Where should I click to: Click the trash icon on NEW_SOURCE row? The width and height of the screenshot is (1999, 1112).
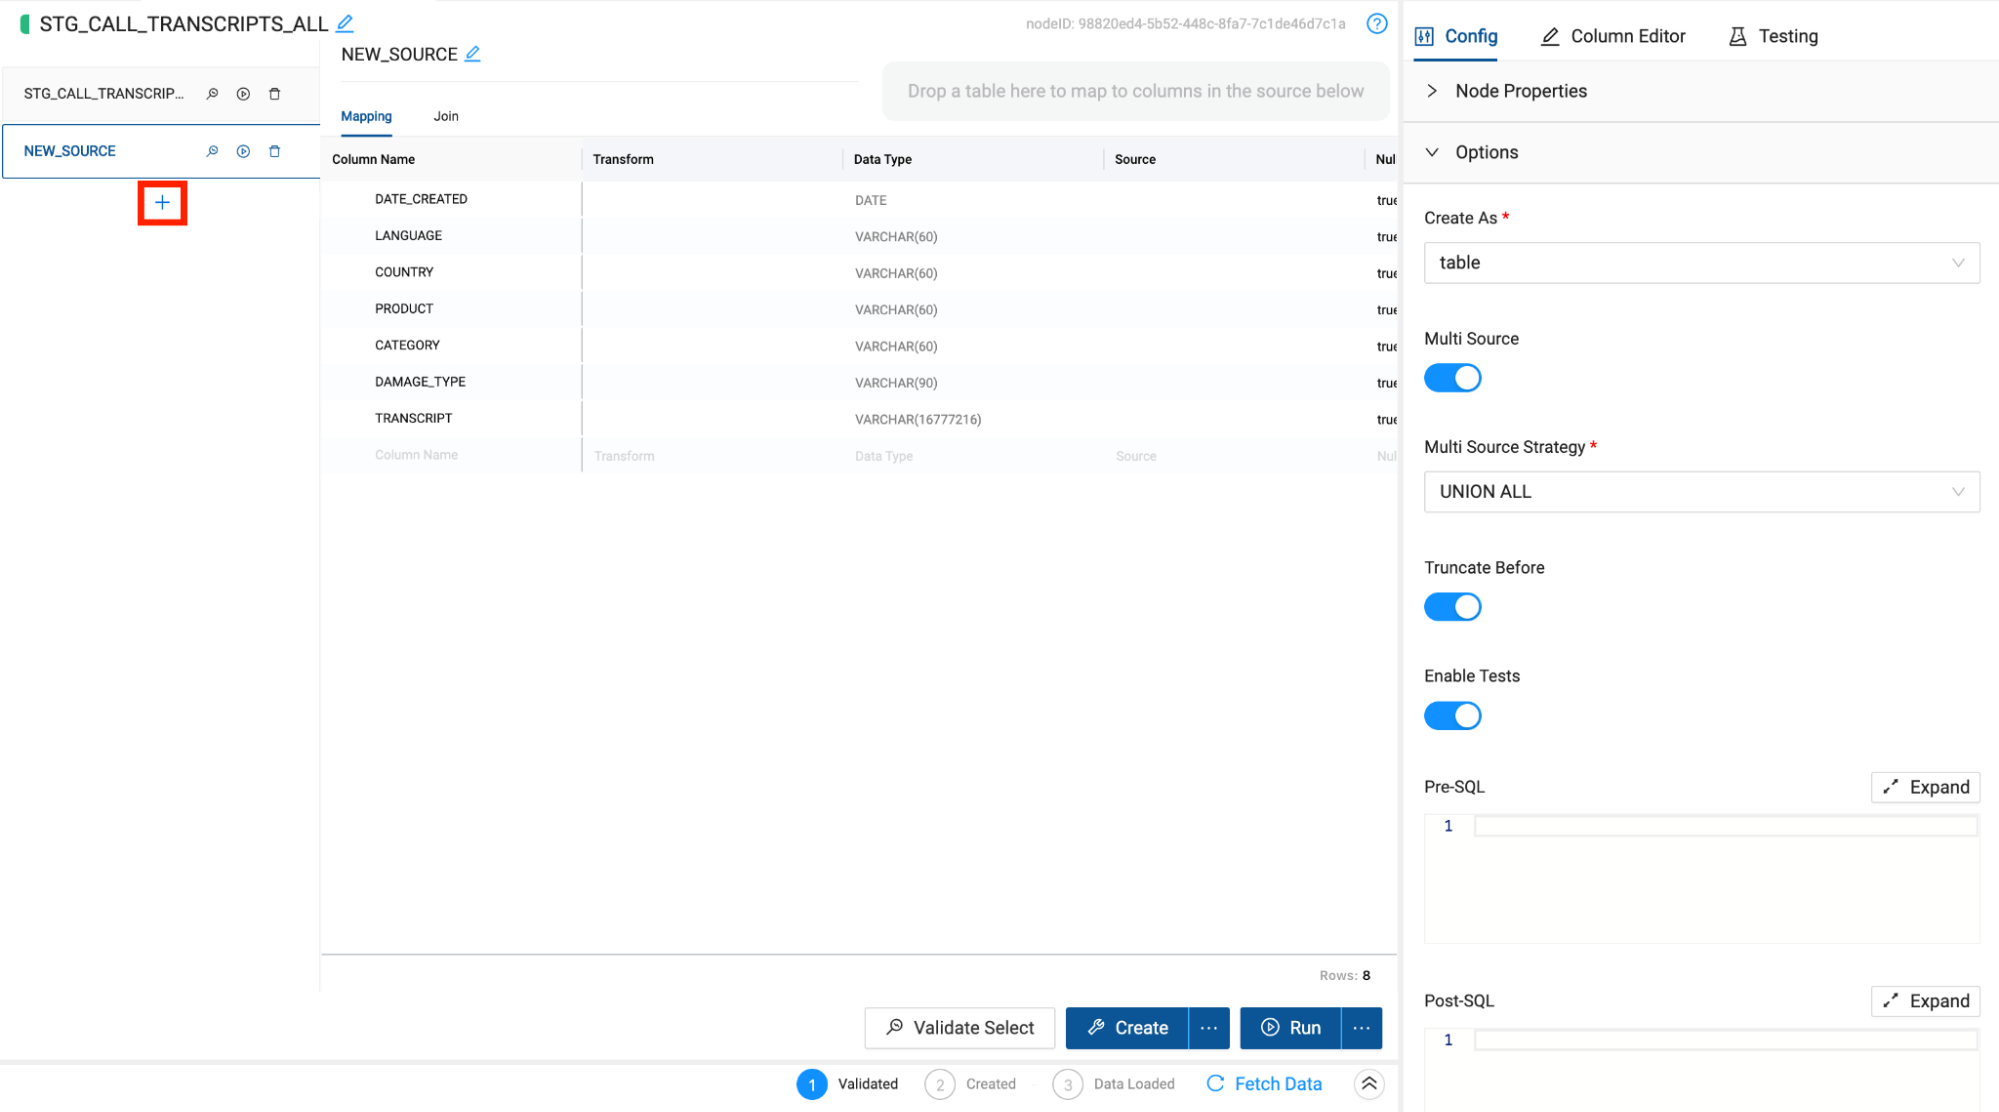click(x=275, y=151)
